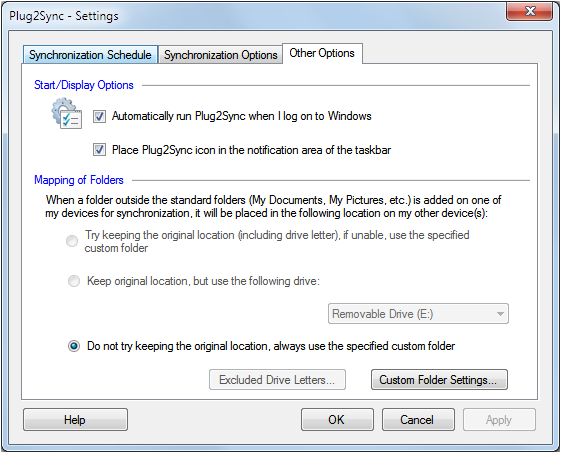This screenshot has height=453, width=561.
Task: Click the Start/Display Options section heading
Action: [84, 85]
